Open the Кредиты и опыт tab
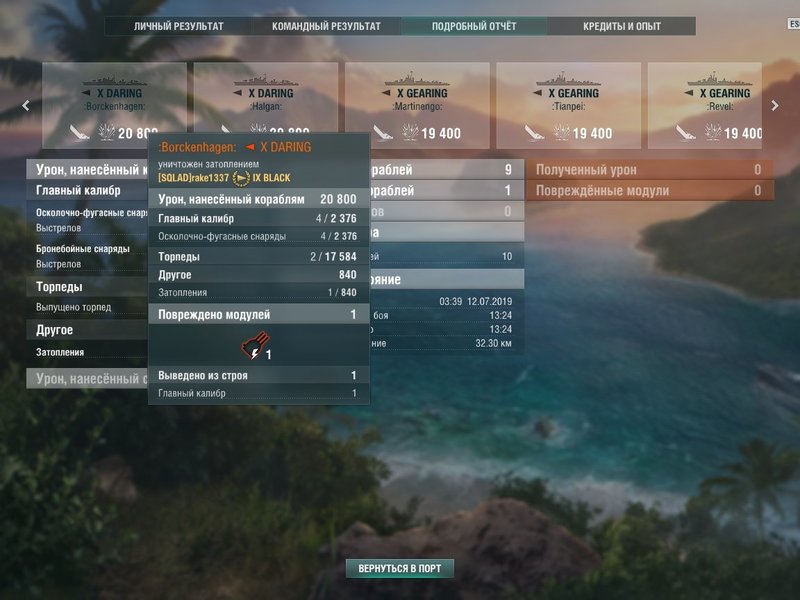 coord(621,26)
